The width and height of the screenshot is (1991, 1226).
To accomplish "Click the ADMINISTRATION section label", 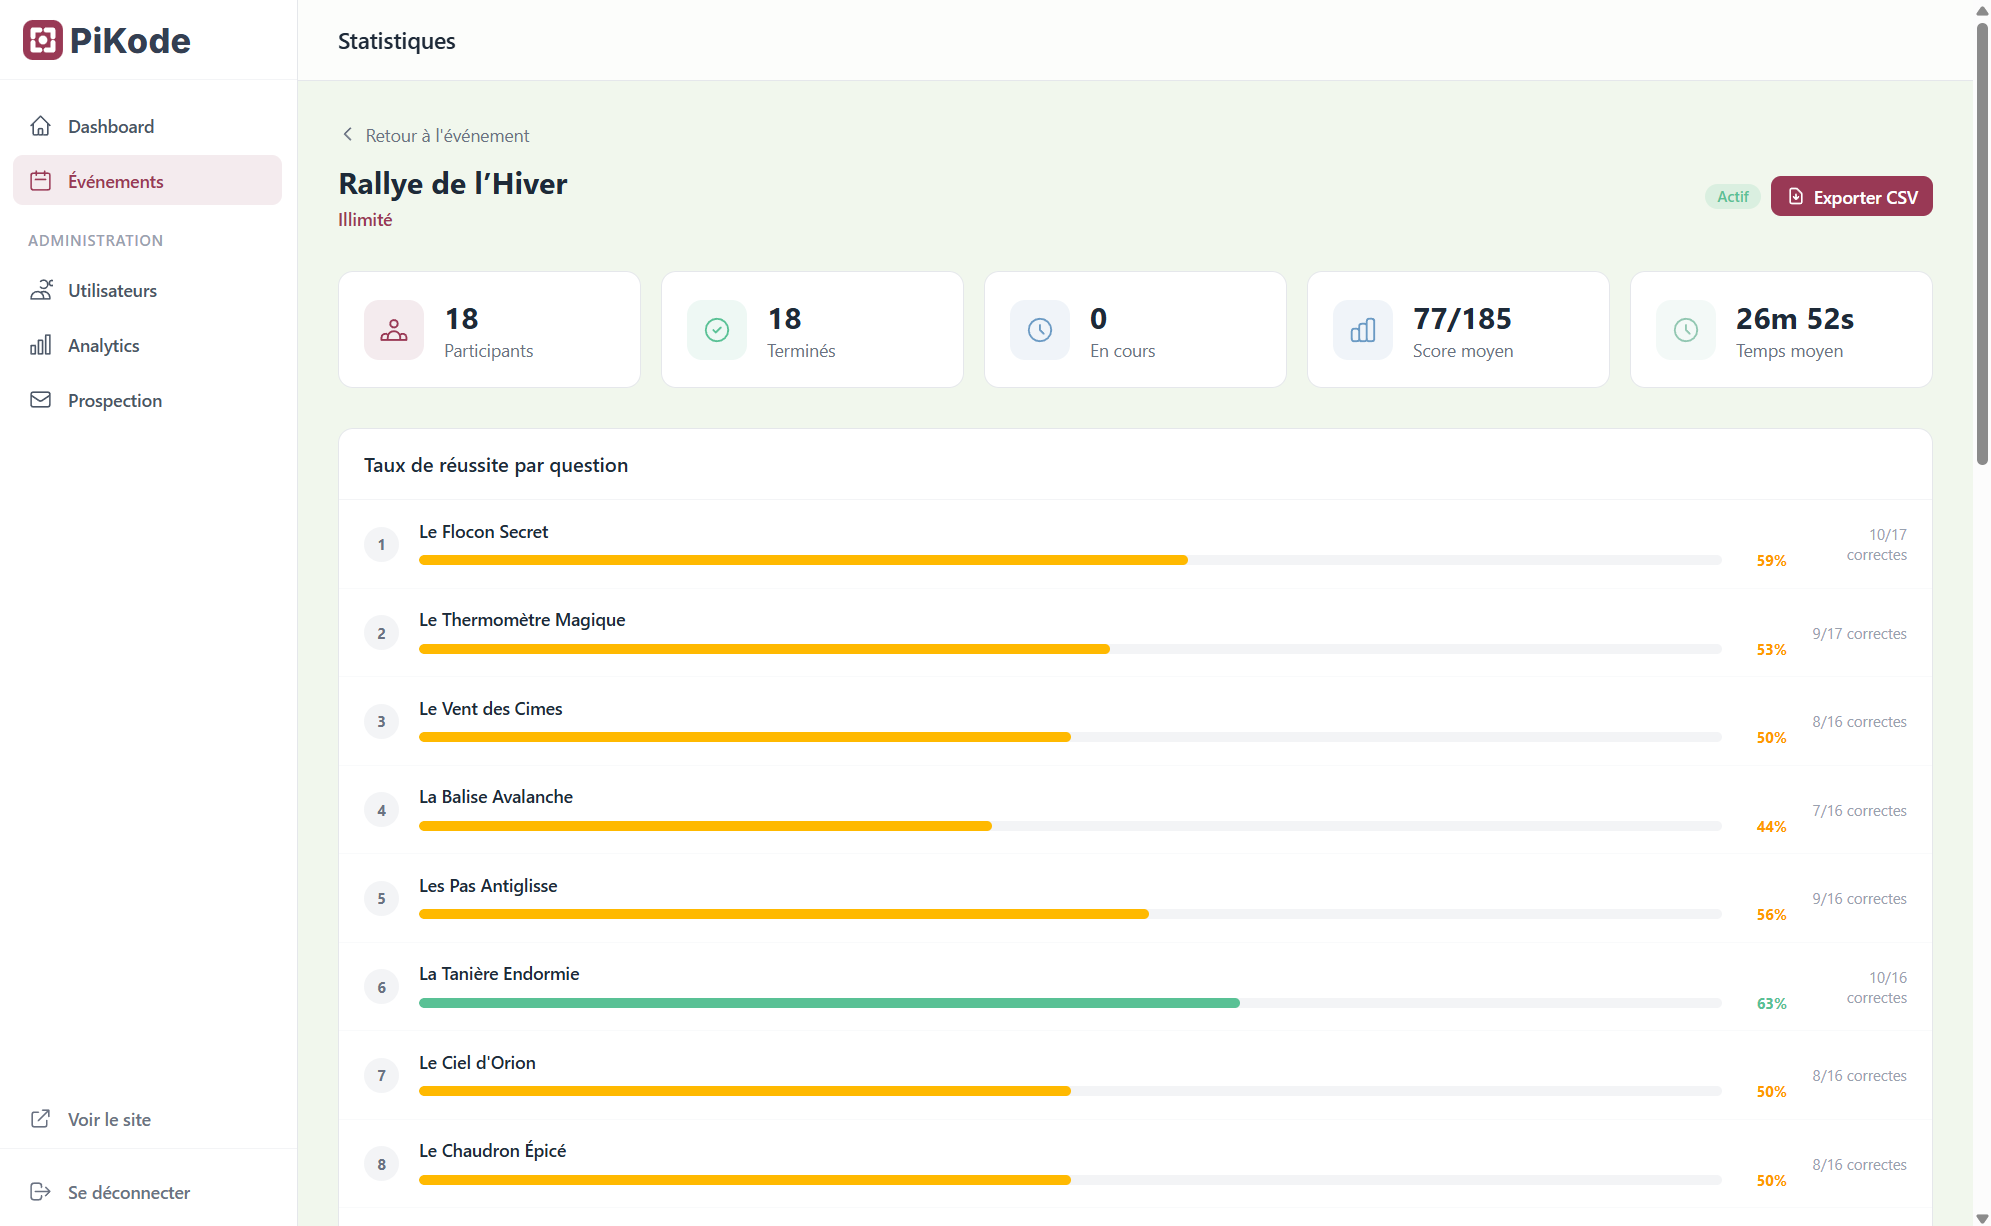I will [x=95, y=240].
